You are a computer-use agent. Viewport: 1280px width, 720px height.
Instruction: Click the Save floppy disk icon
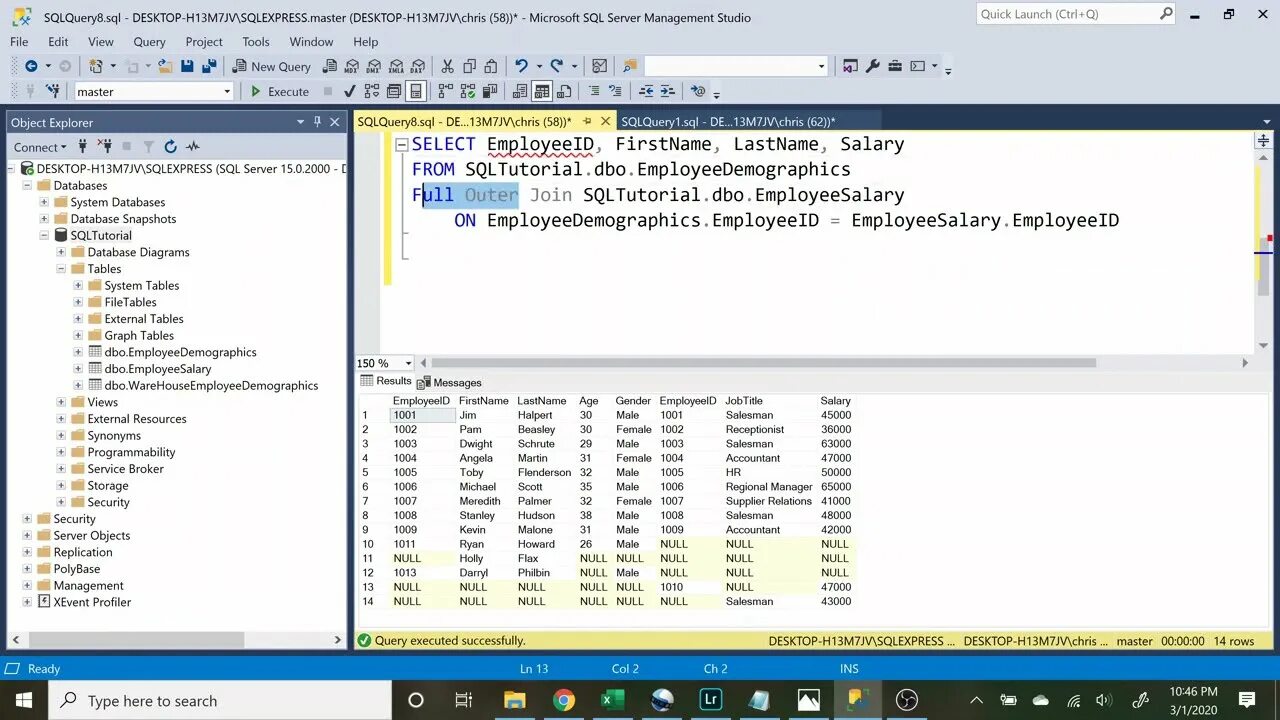tap(187, 66)
